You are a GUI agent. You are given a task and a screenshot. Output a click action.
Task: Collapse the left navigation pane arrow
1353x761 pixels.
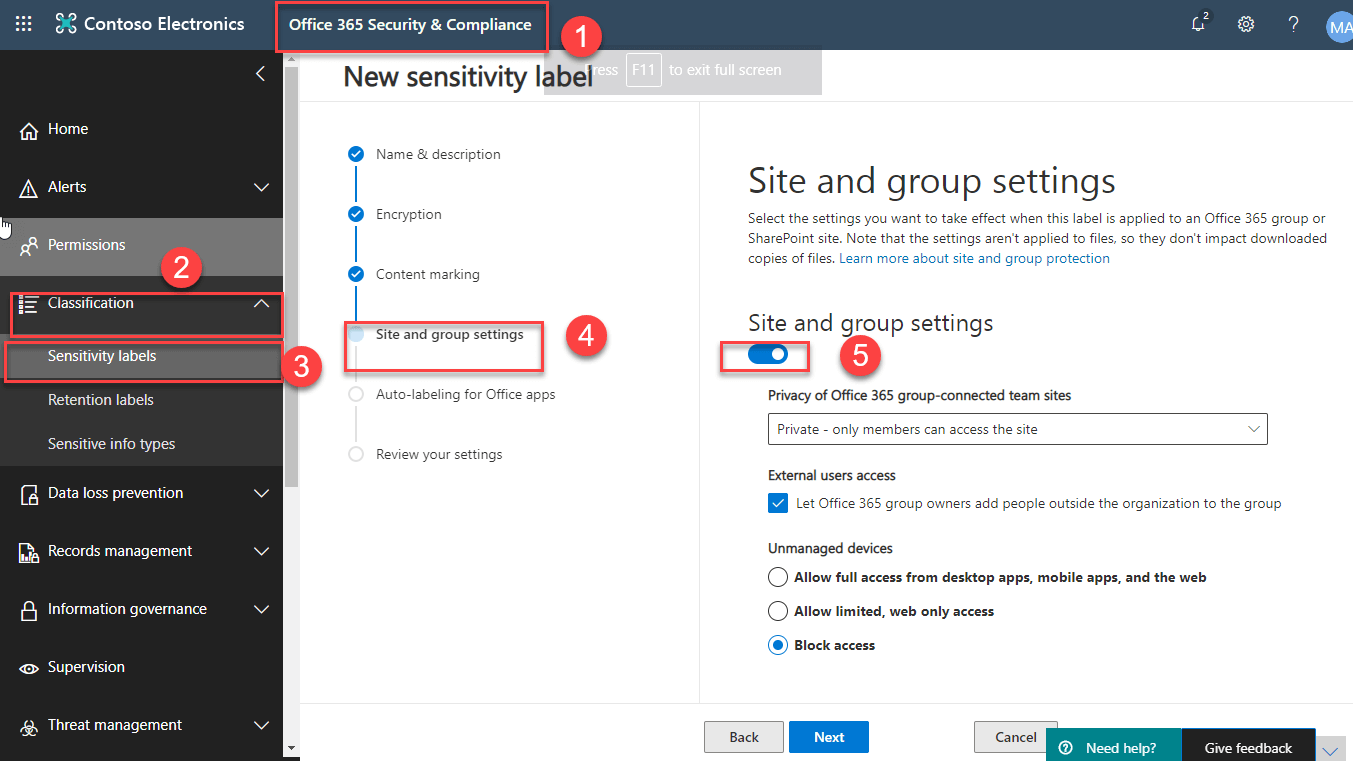click(x=260, y=74)
